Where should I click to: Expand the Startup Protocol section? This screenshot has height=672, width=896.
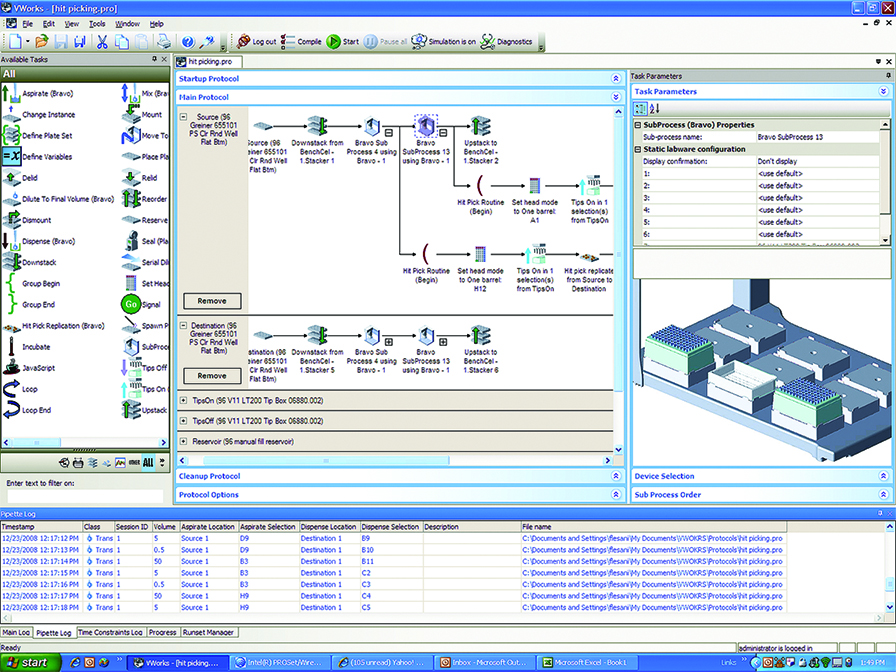616,79
